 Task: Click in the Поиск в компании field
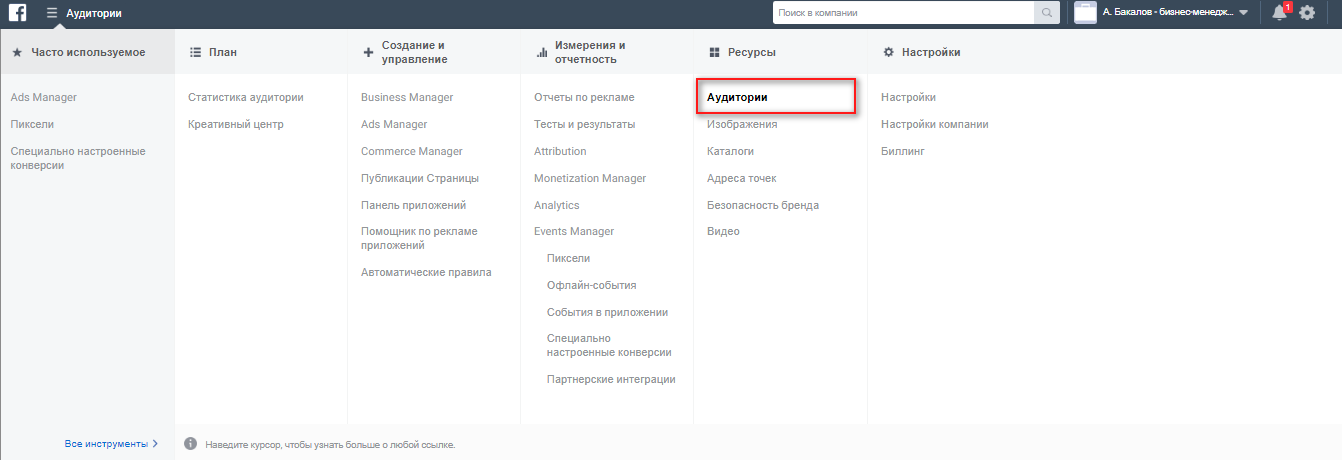(903, 13)
